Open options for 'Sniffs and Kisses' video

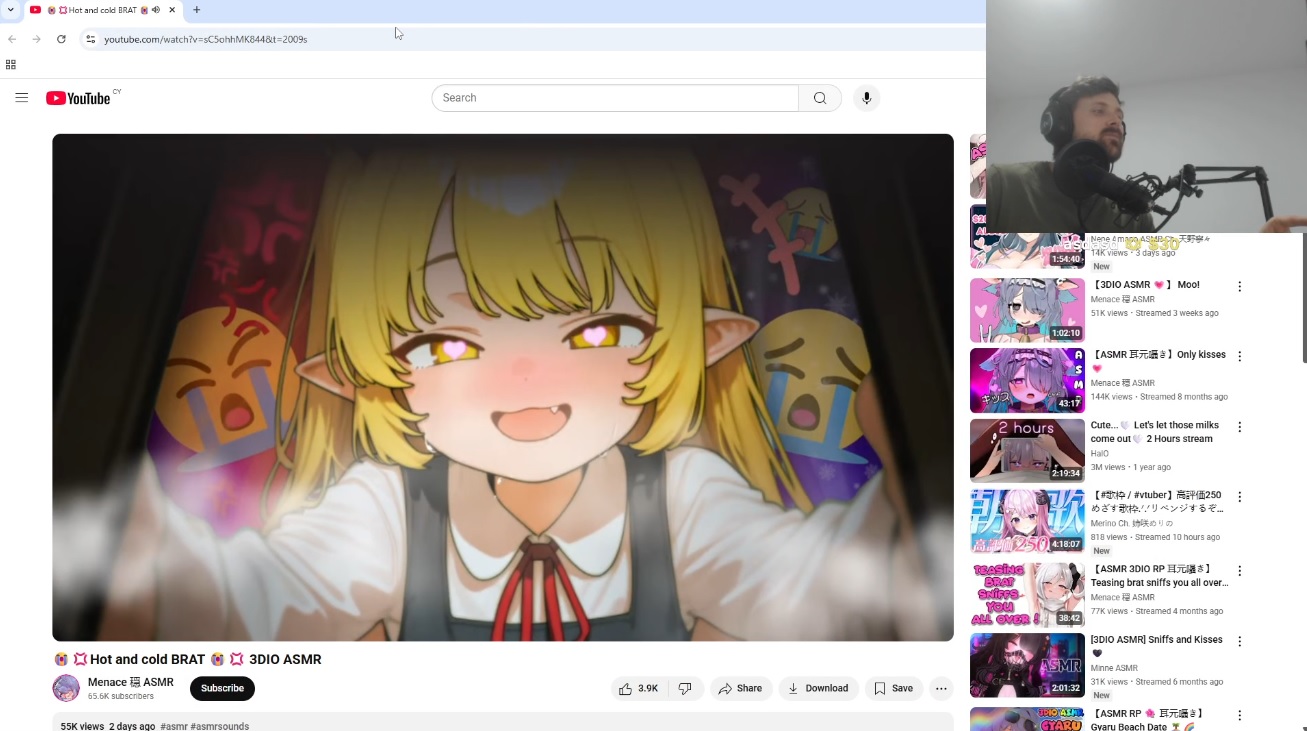click(x=1239, y=641)
